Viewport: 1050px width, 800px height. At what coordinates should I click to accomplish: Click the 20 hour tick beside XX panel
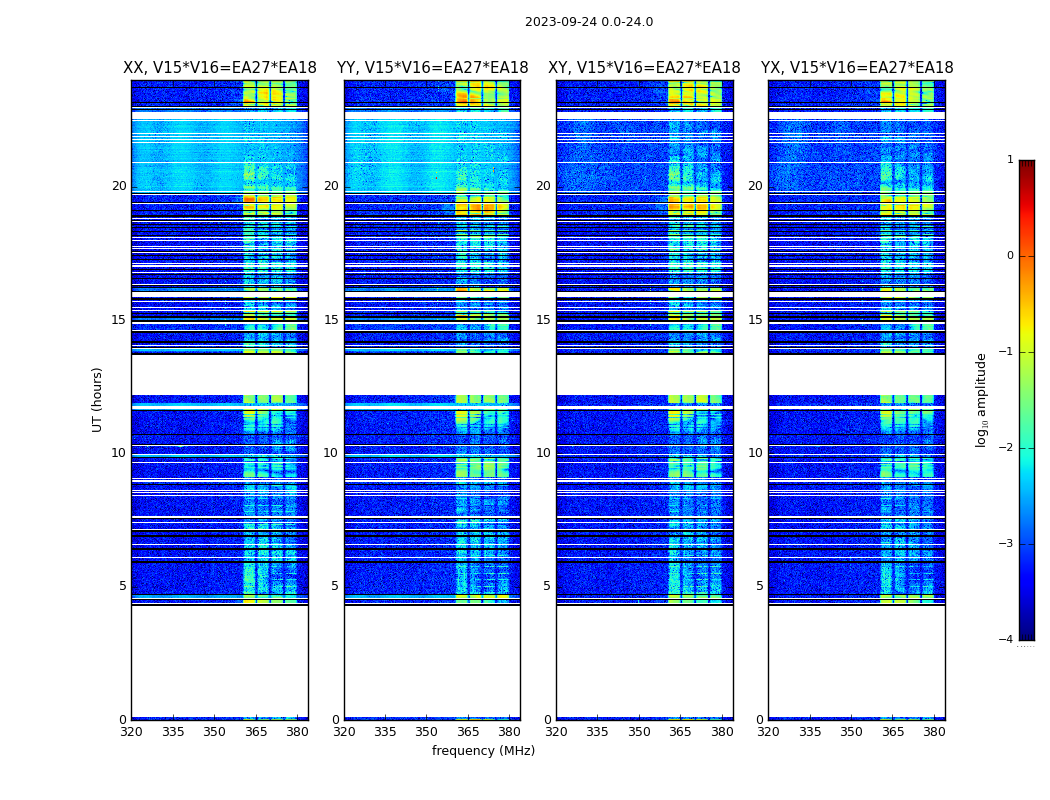click(119, 186)
